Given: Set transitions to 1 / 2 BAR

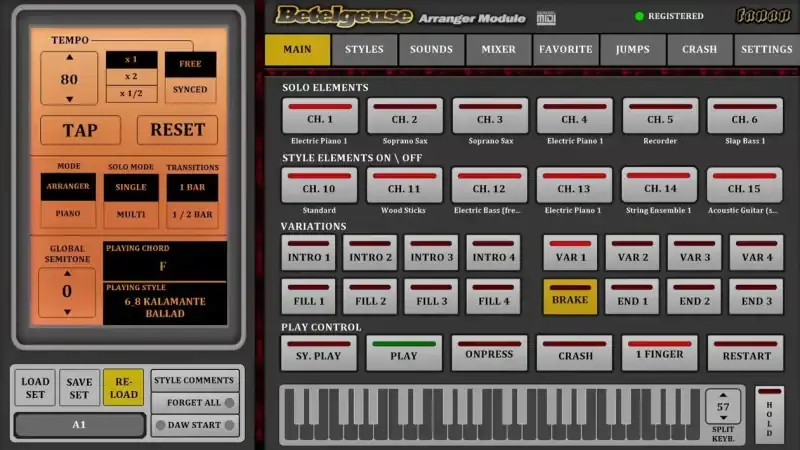Looking at the screenshot, I should pos(192,214).
